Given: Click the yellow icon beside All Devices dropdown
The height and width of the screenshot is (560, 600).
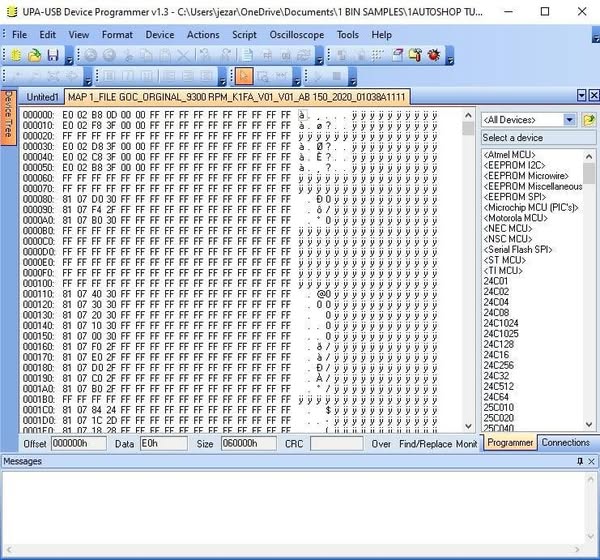Looking at the screenshot, I should point(589,120).
